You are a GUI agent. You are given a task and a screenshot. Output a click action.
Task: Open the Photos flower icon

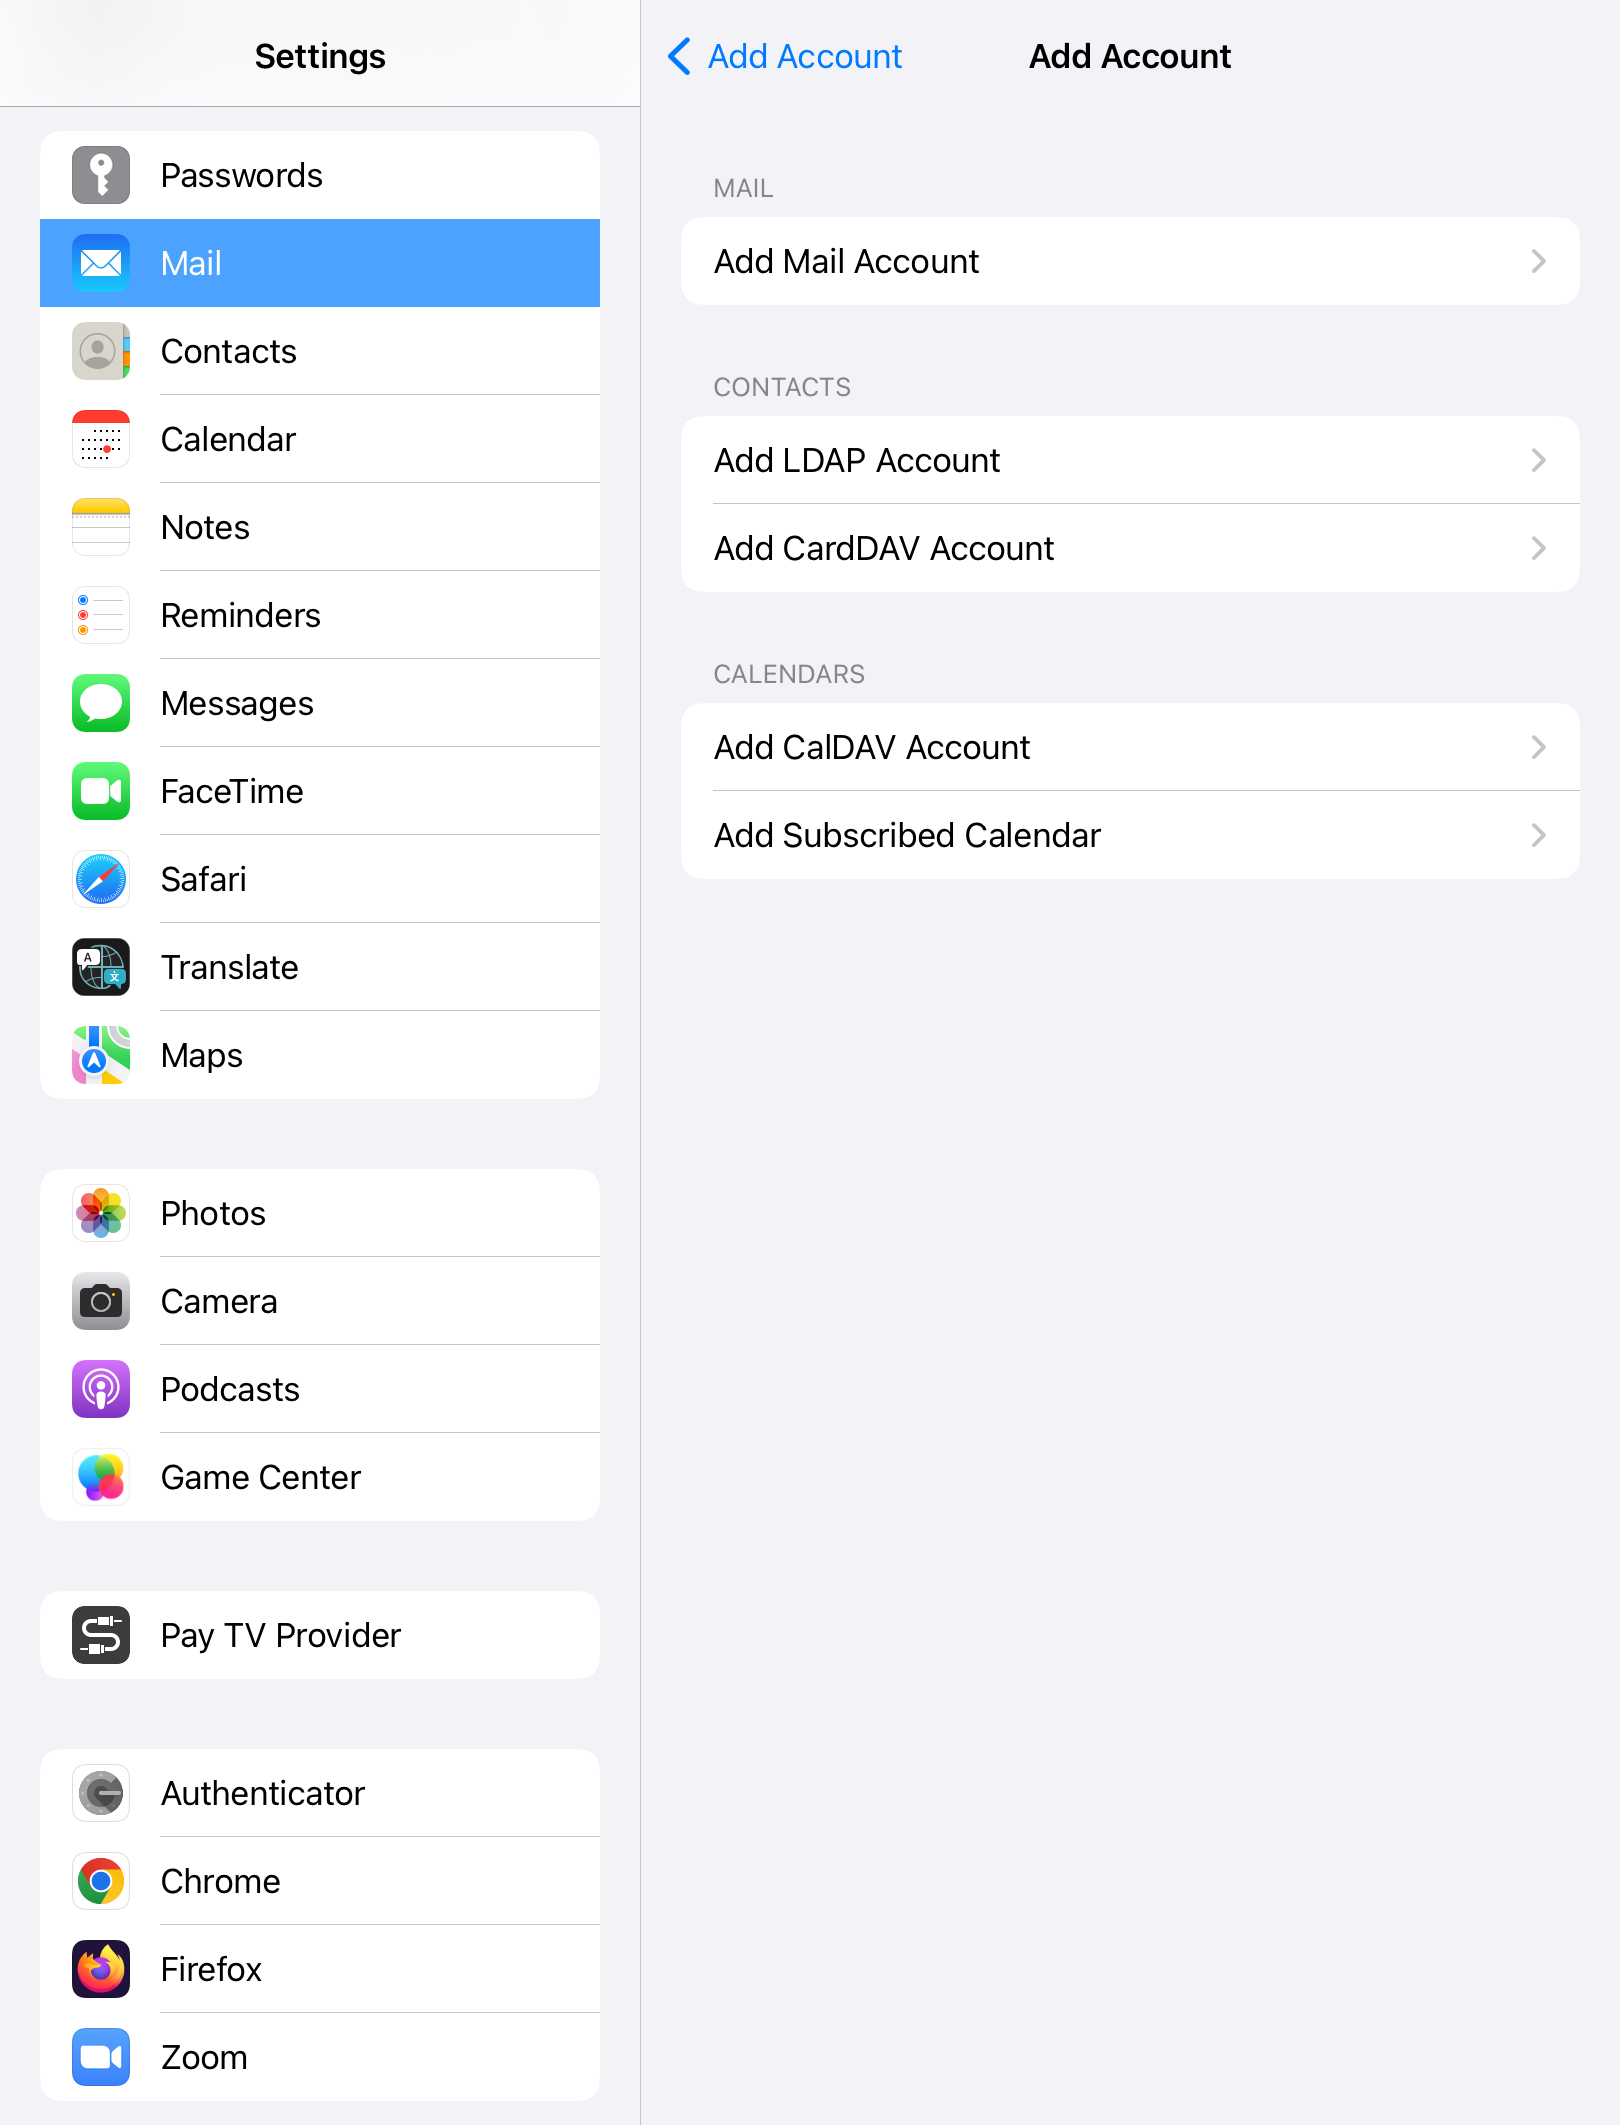point(101,1213)
